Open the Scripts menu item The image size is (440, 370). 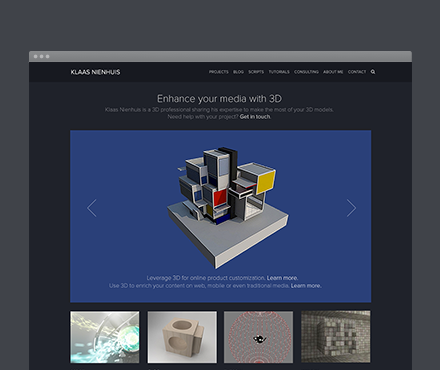pyautogui.click(x=256, y=72)
